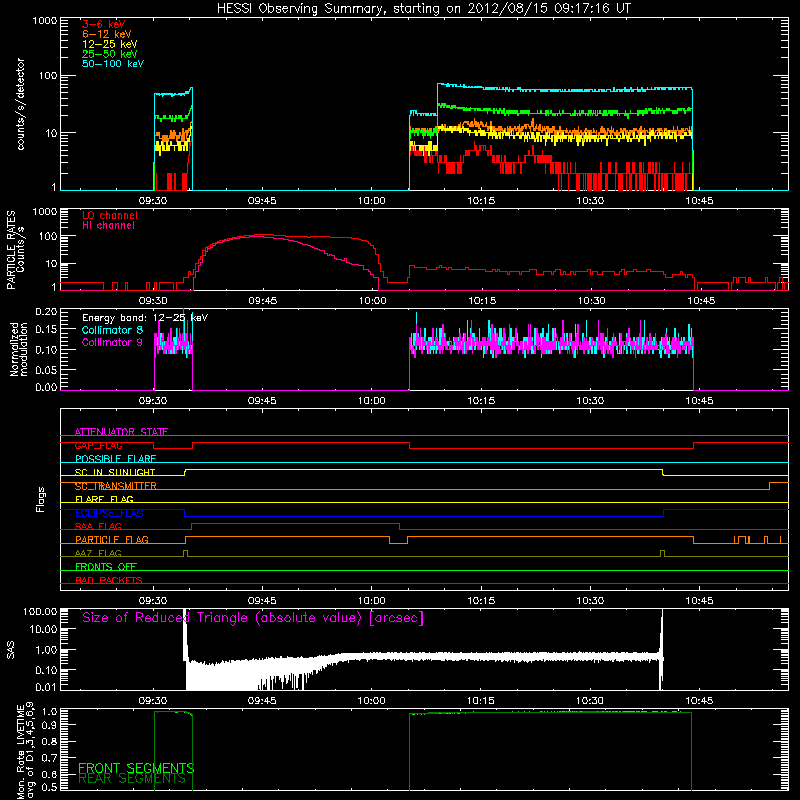Click the 25-50 keV legend label

(x=110, y=54)
